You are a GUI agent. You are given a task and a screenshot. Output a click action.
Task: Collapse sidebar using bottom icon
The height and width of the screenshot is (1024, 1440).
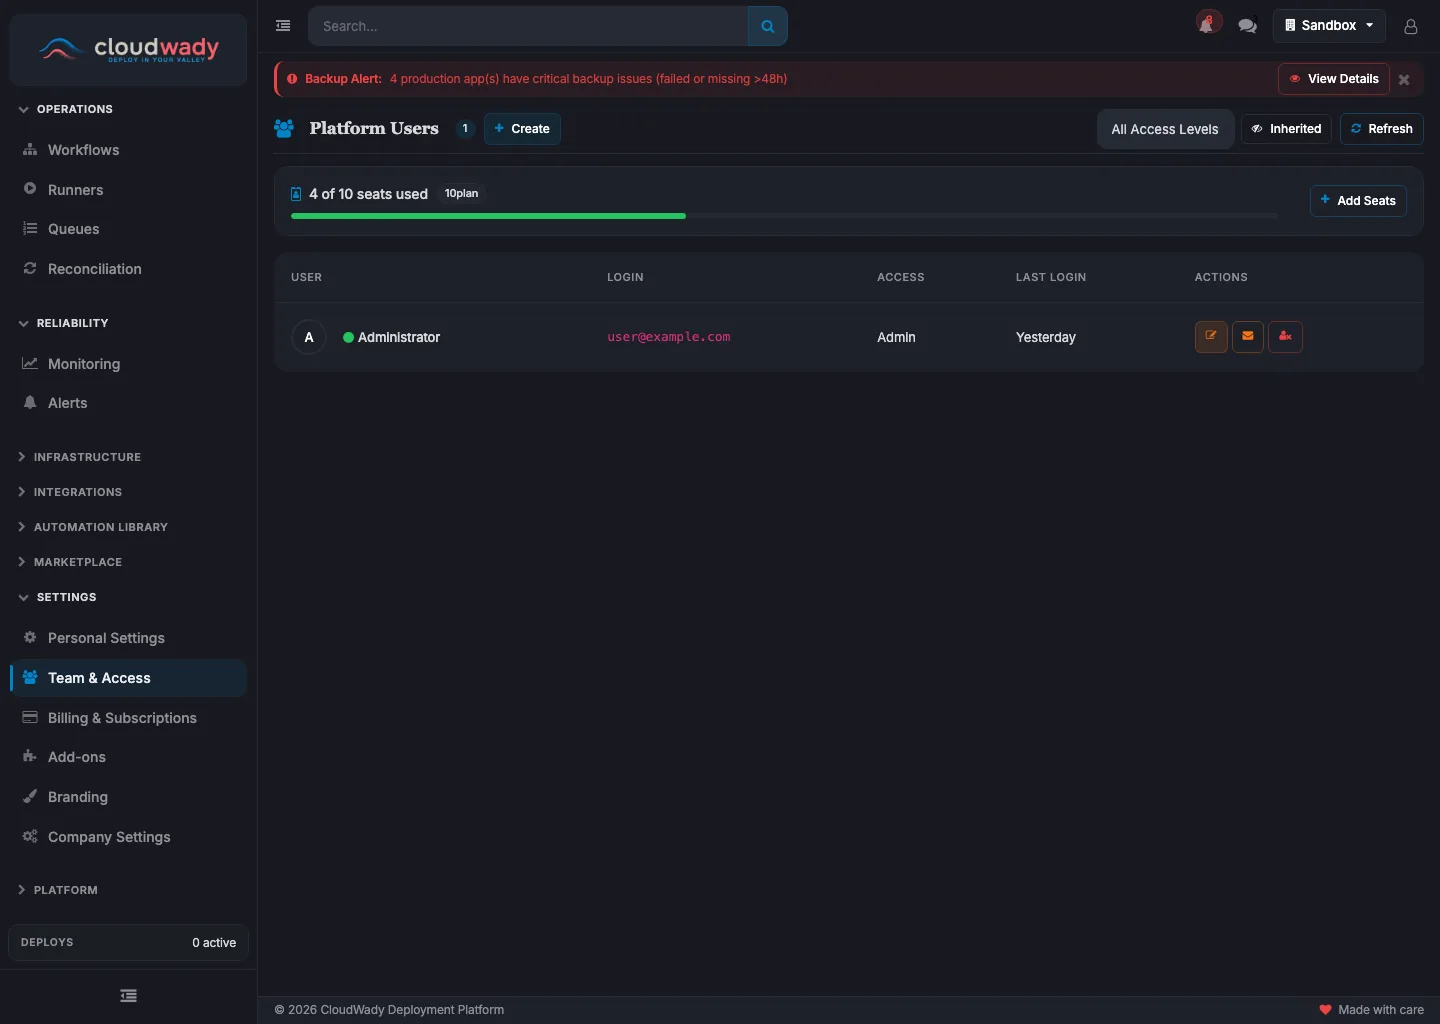click(128, 996)
